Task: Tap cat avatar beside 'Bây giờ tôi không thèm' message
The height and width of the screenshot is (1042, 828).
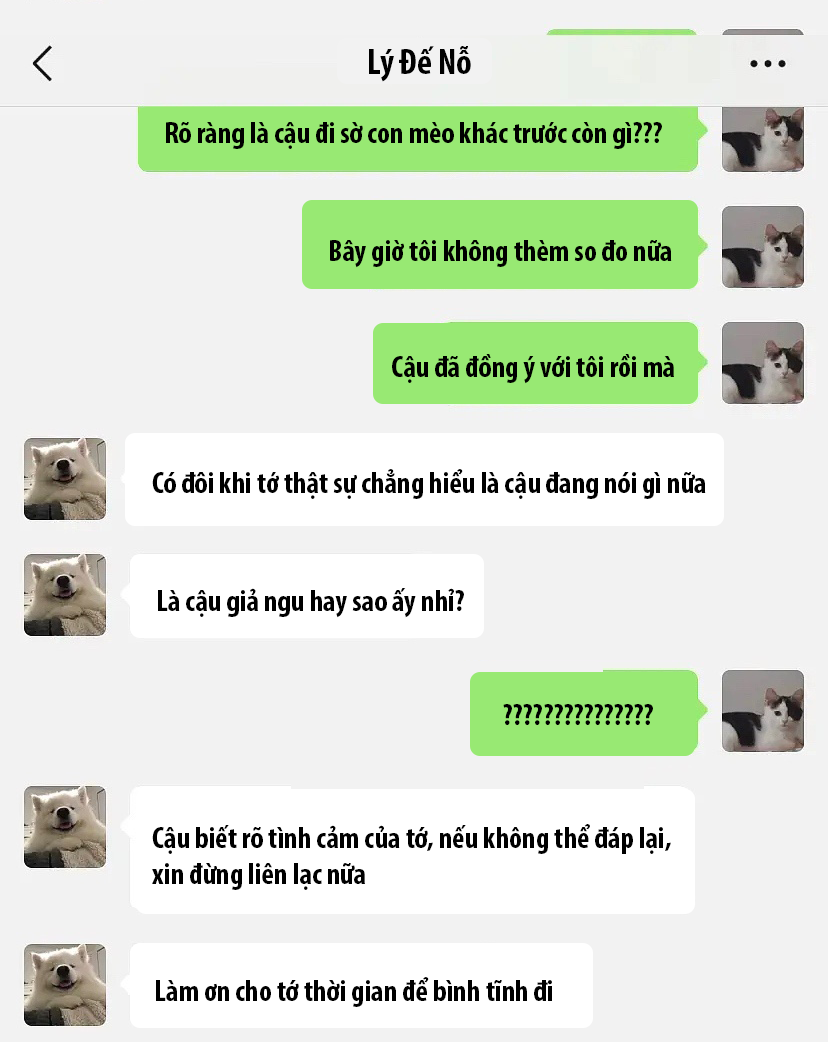Action: pyautogui.click(x=763, y=247)
